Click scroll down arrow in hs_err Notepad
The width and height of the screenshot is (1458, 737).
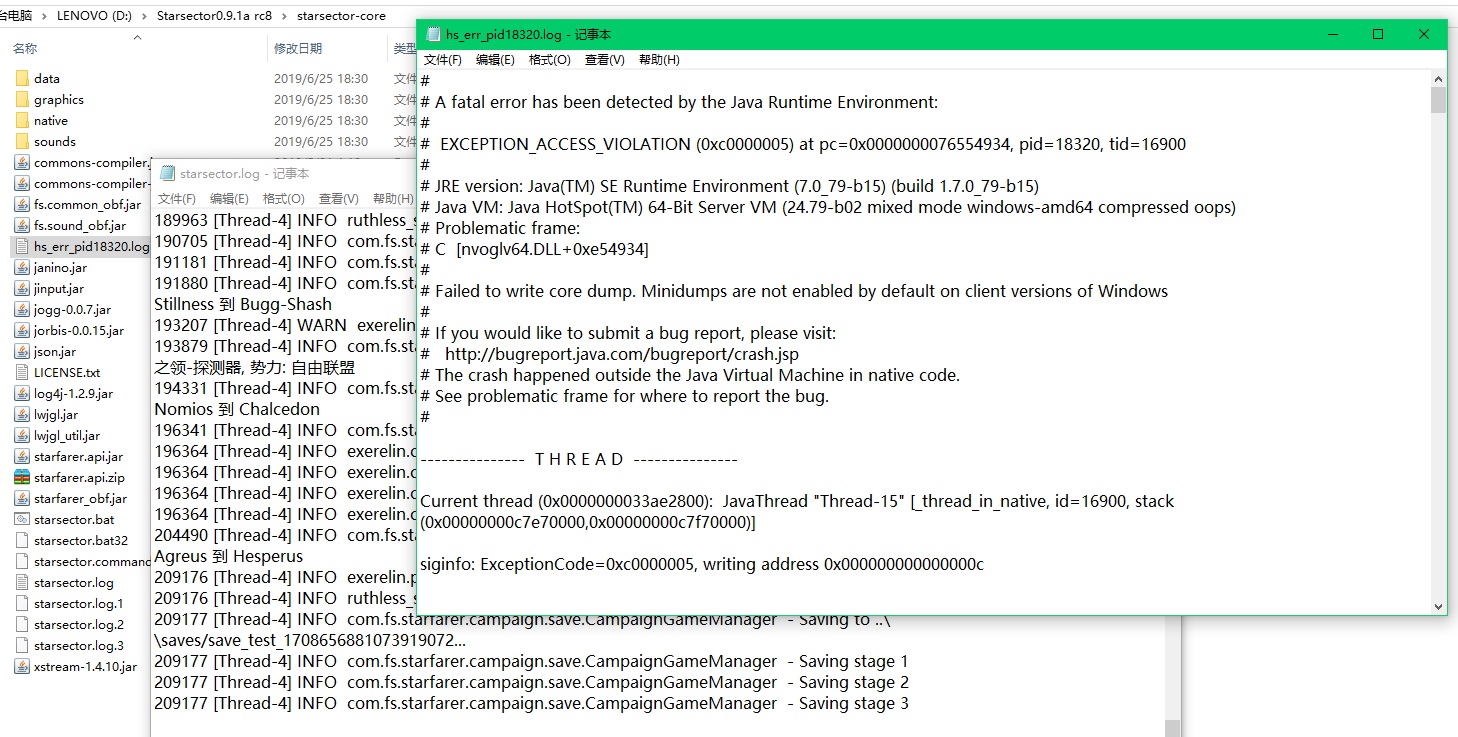click(x=1438, y=605)
